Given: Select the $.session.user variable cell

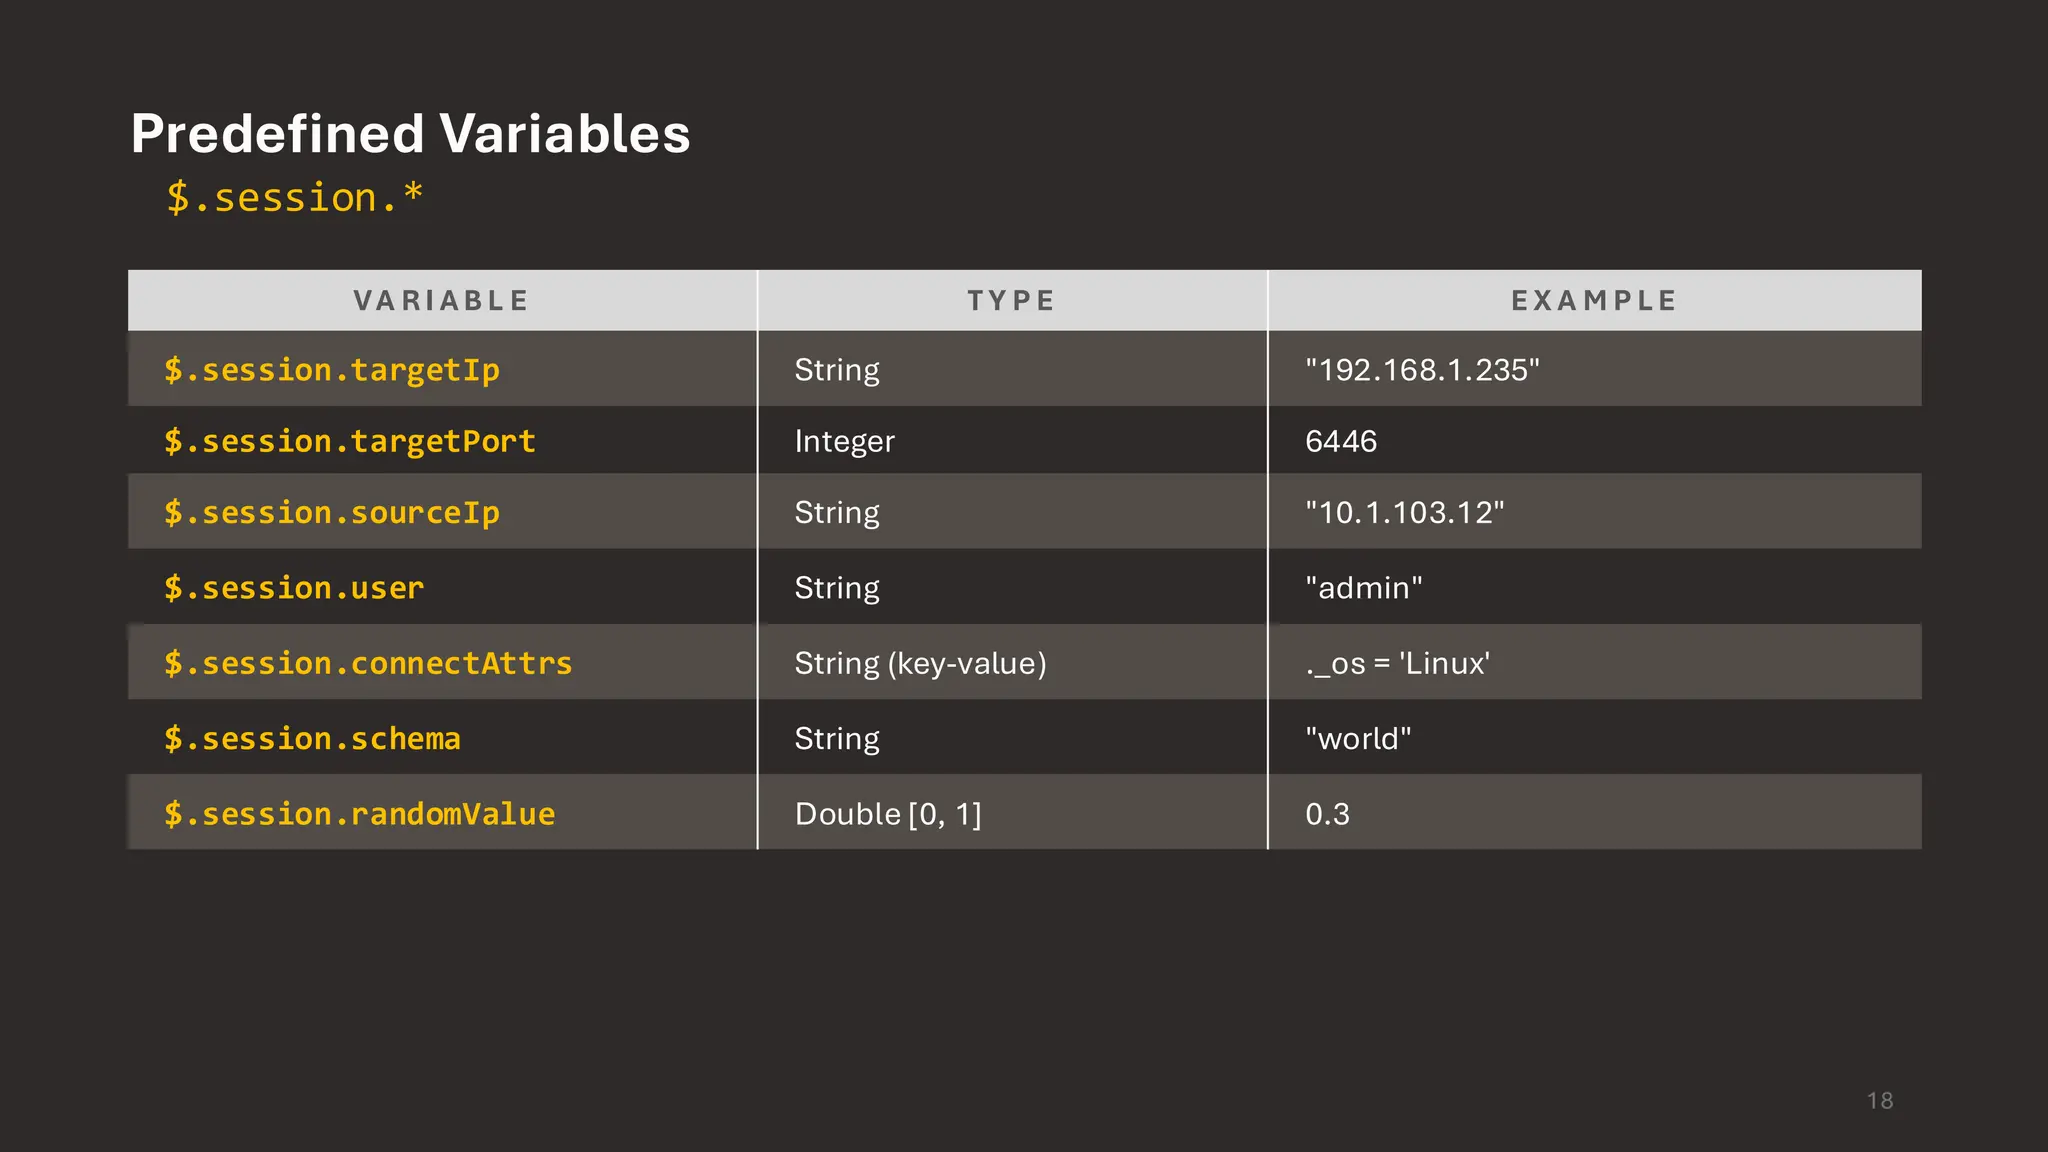Looking at the screenshot, I should pyautogui.click(x=294, y=588).
